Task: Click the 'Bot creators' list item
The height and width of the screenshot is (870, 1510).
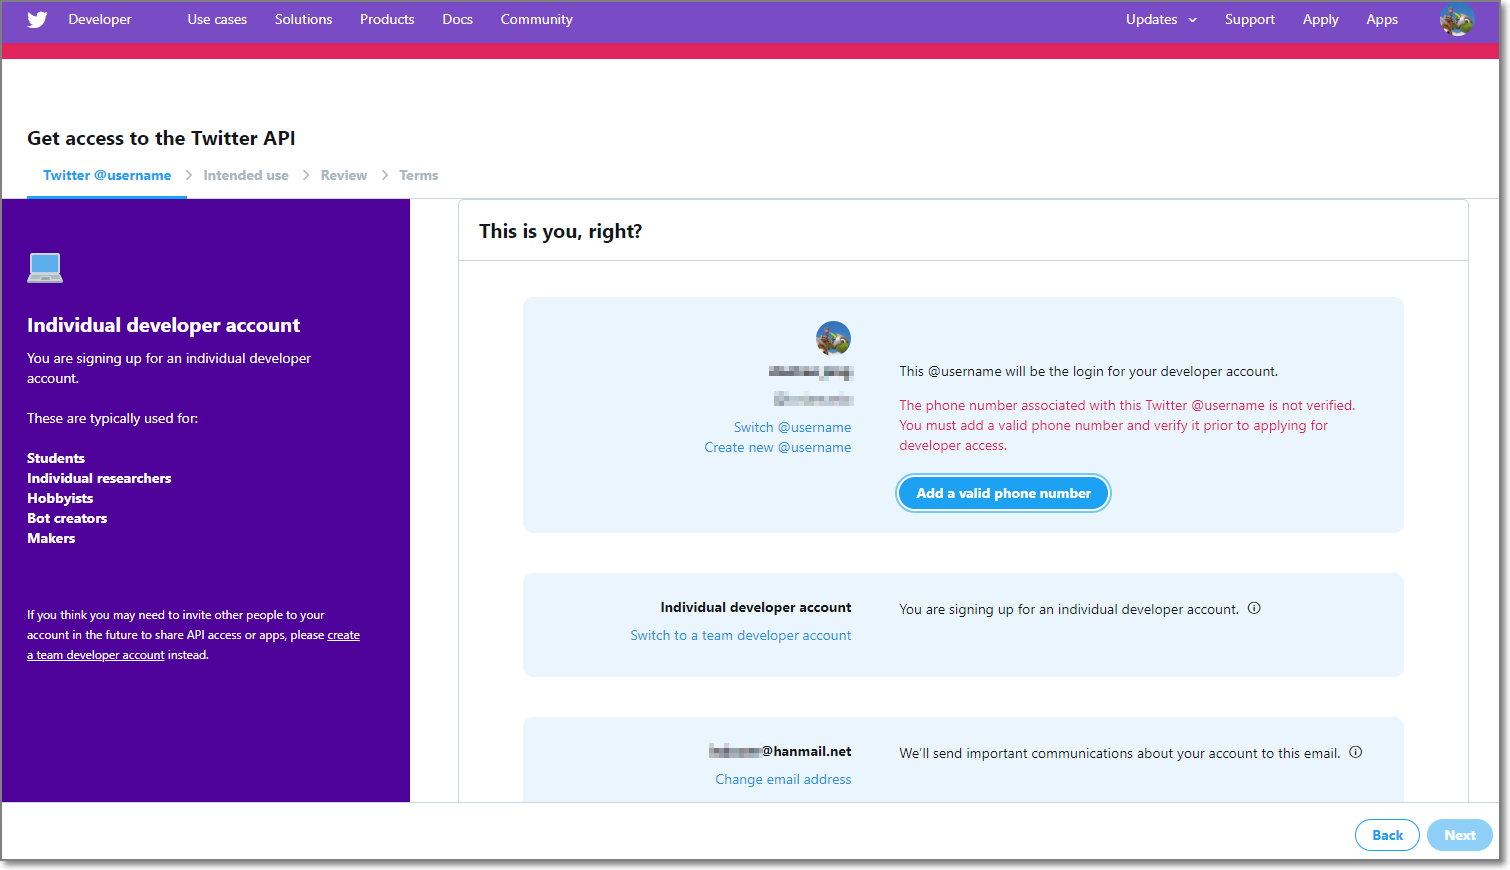Action: pos(67,518)
